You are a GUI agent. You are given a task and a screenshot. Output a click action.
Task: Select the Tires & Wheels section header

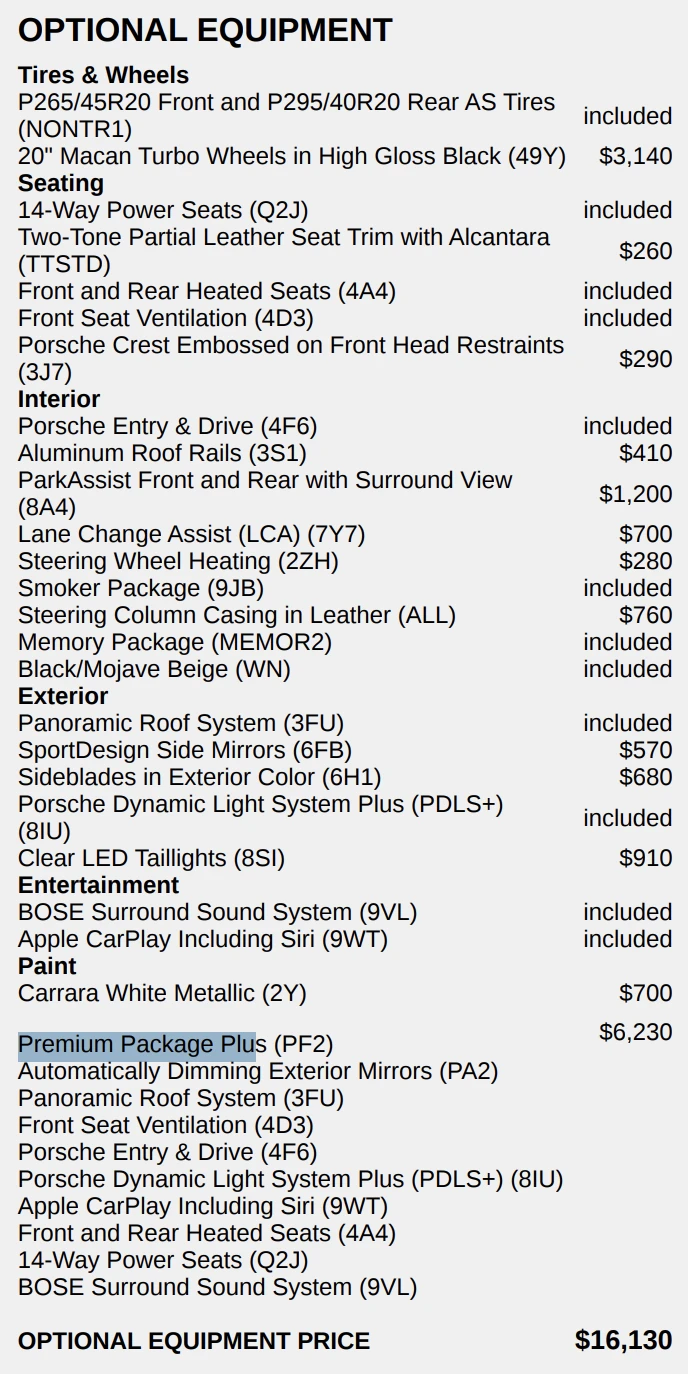(x=103, y=75)
